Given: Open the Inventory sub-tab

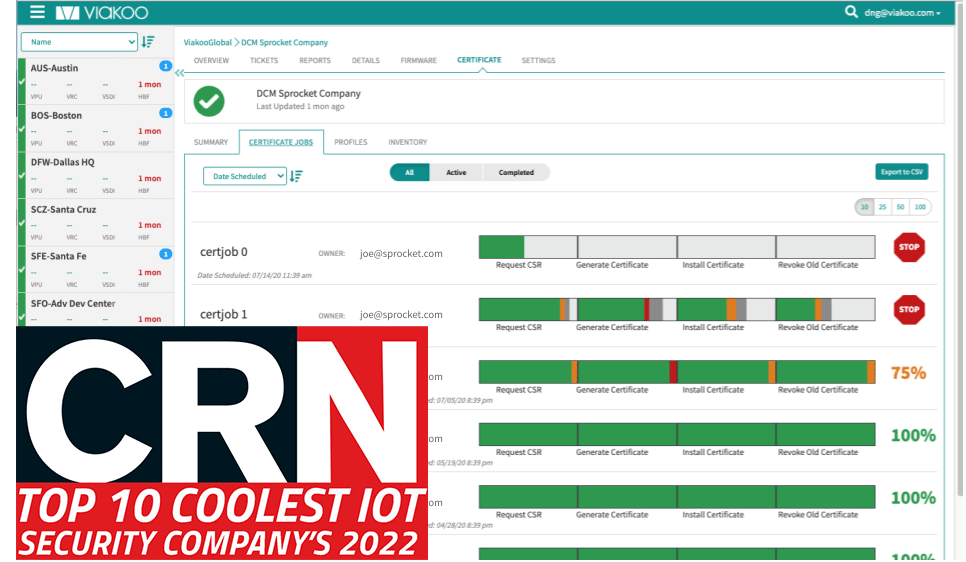Looking at the screenshot, I should 407,142.
